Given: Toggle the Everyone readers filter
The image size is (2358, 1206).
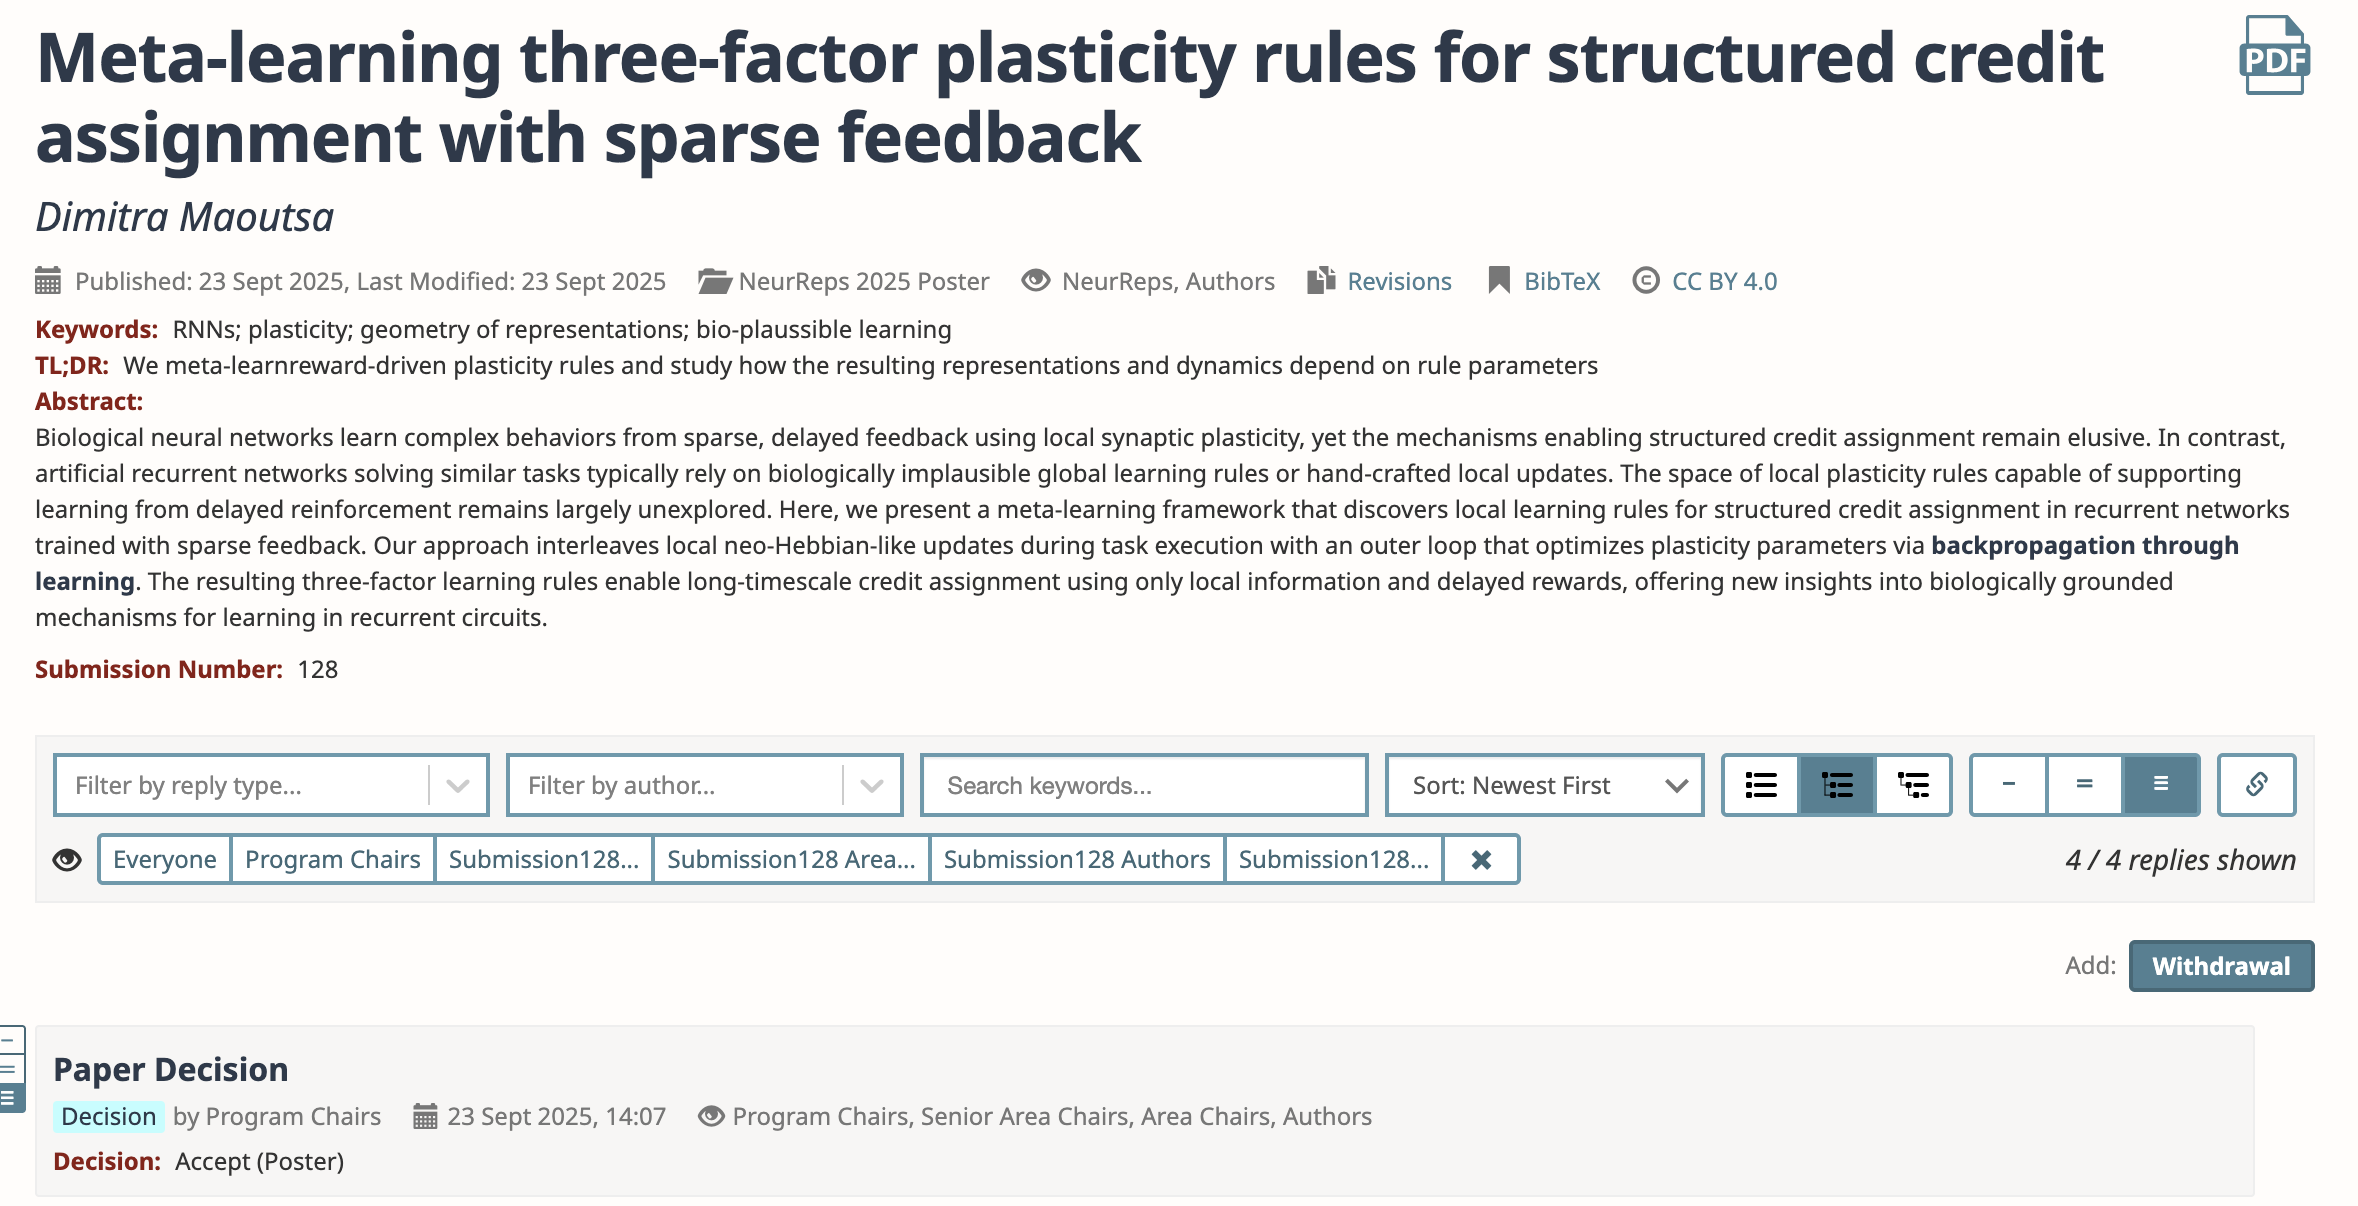Looking at the screenshot, I should (x=165, y=859).
